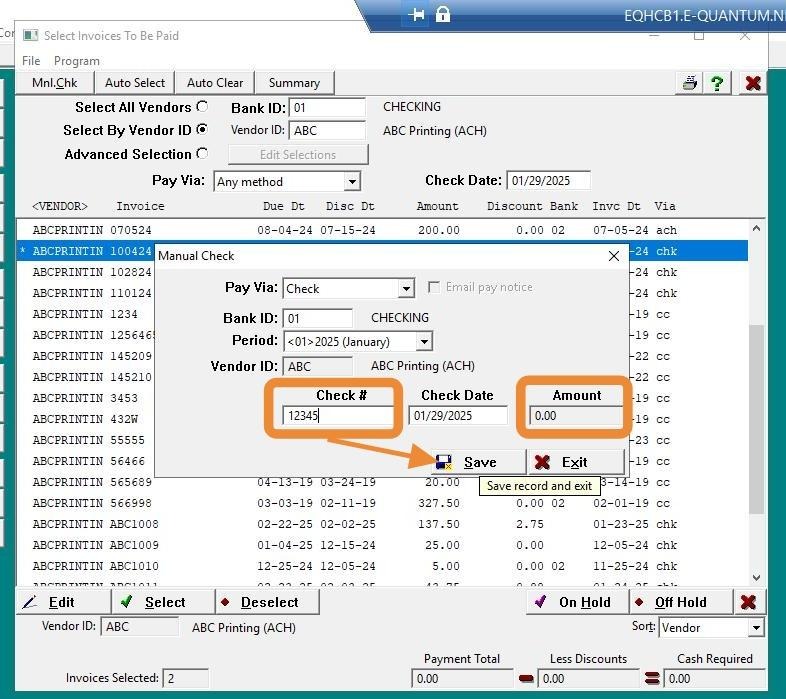The image size is (786, 699).
Task: Close the Manual Check dialog with its X
Action: (614, 256)
